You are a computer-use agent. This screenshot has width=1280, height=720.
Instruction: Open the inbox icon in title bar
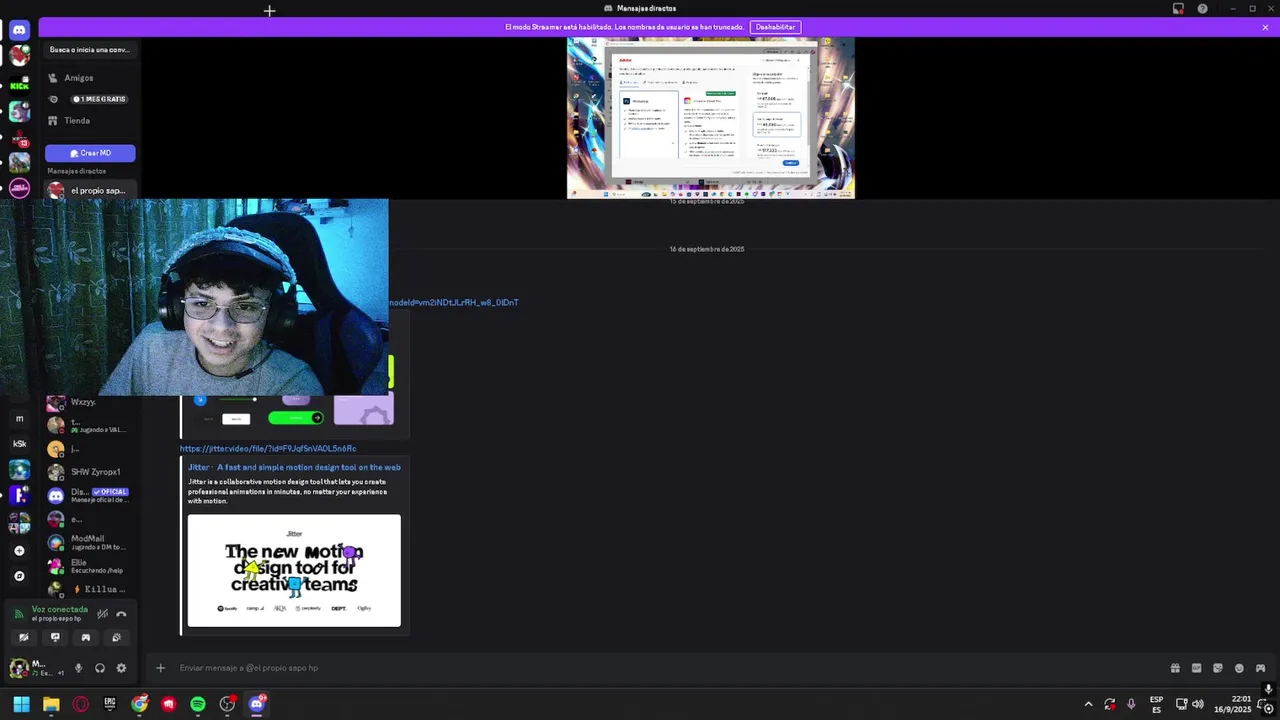click(1178, 9)
